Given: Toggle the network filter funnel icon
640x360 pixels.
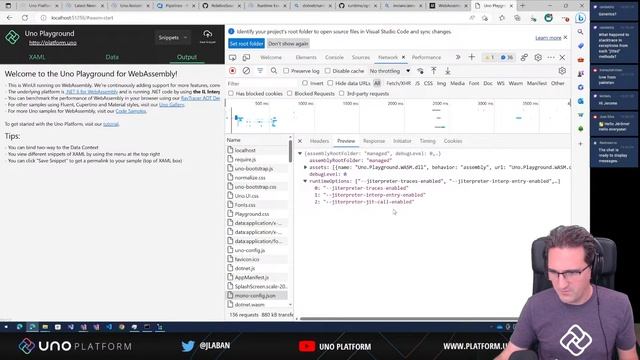Looking at the screenshot, I should [260, 71].
